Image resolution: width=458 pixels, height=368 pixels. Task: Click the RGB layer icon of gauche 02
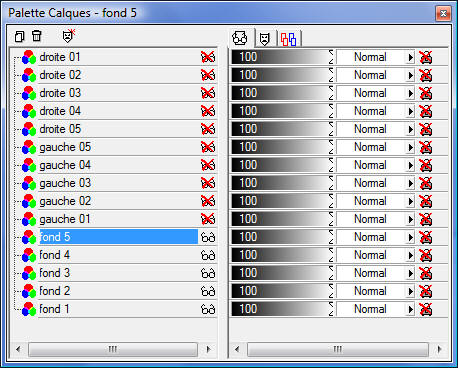[x=29, y=201]
